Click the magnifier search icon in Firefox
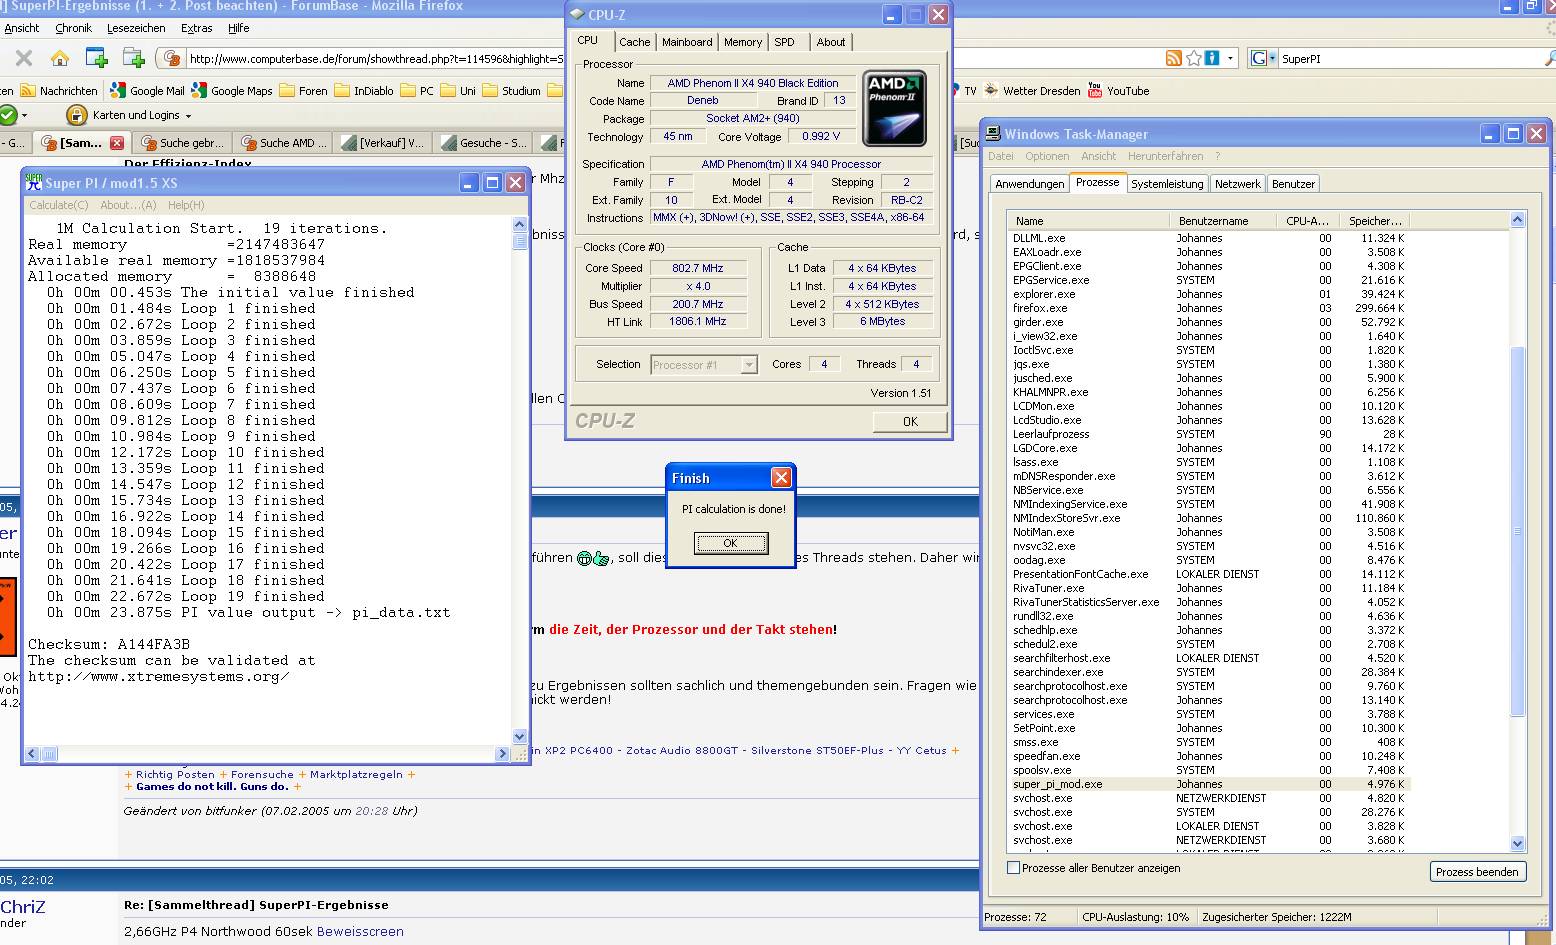 (1549, 58)
